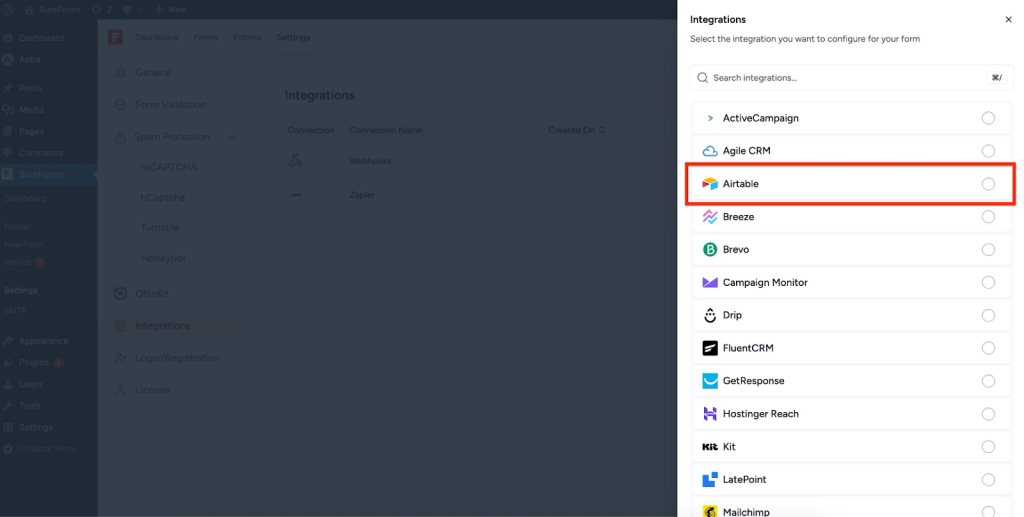The width and height of the screenshot is (1024, 517).
Task: Select the Kit radio button
Action: [988, 447]
